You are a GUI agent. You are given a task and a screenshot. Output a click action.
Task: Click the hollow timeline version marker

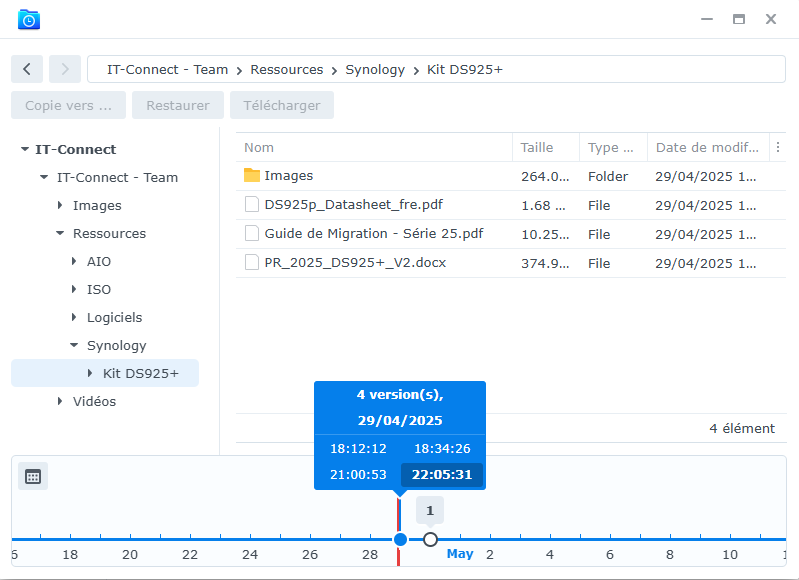tap(430, 539)
